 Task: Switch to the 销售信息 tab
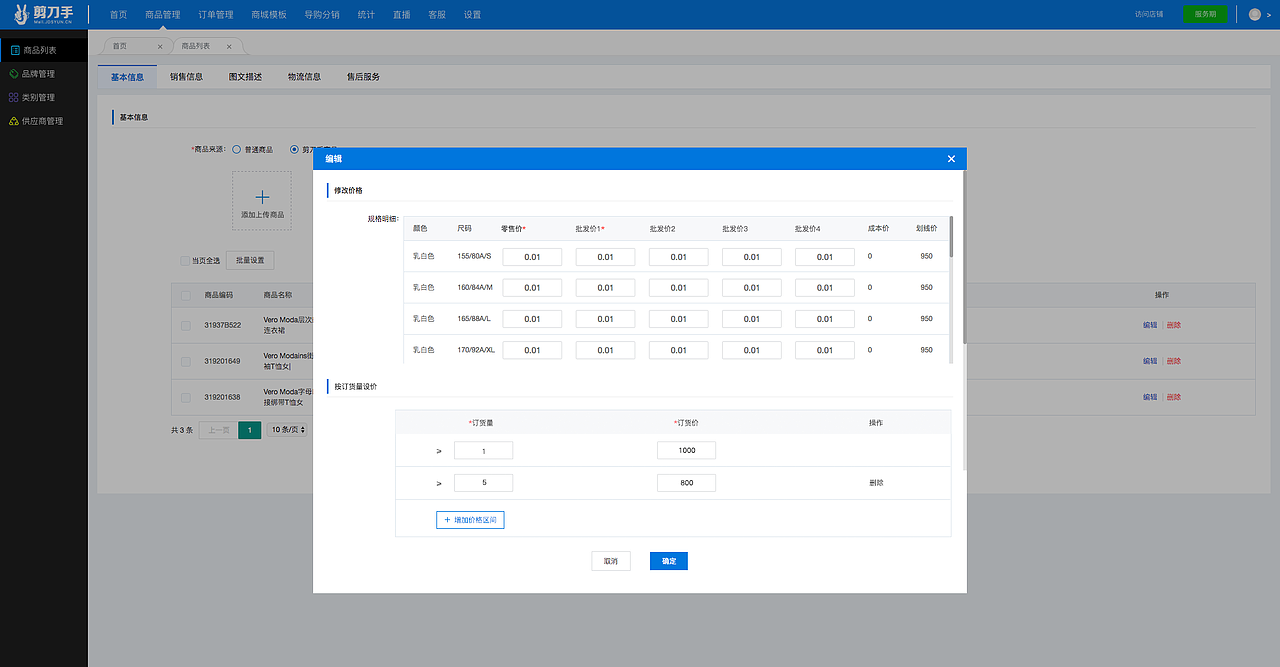pyautogui.click(x=186, y=77)
